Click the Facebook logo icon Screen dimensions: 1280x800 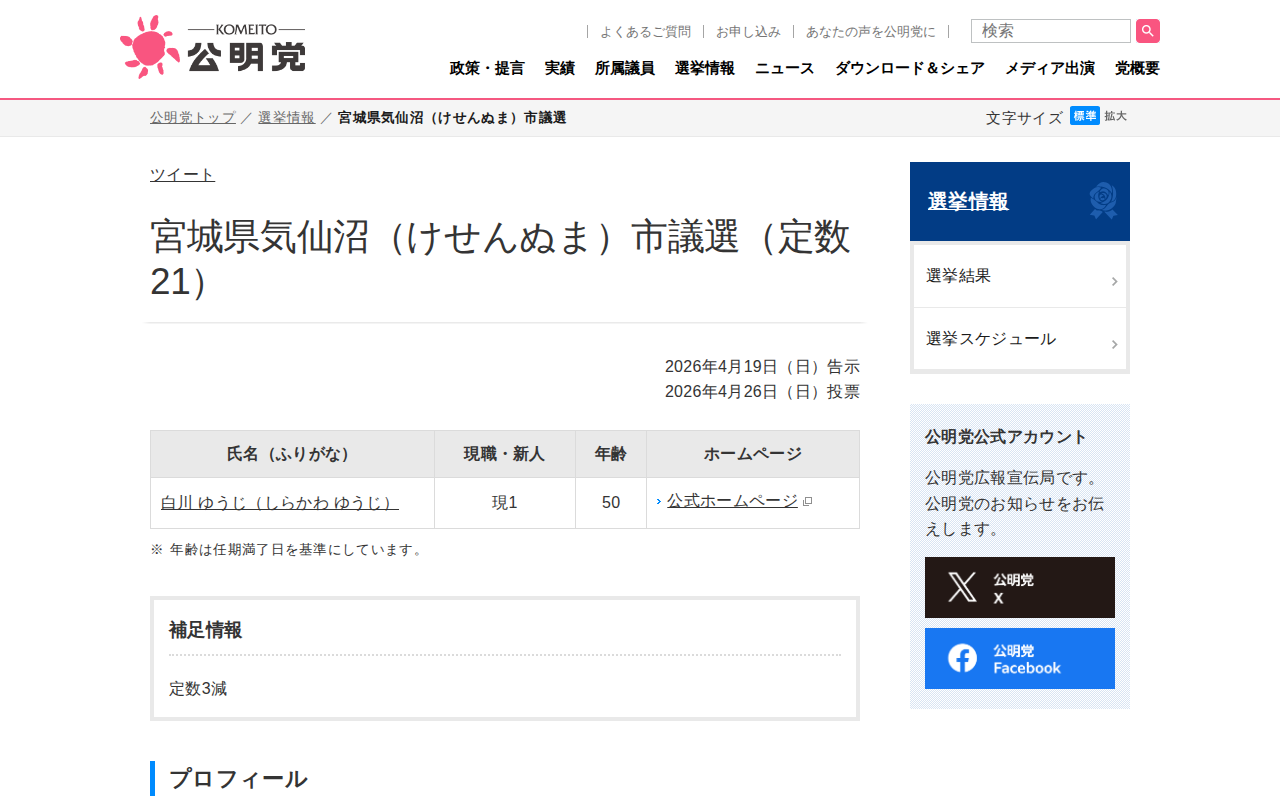pos(962,658)
